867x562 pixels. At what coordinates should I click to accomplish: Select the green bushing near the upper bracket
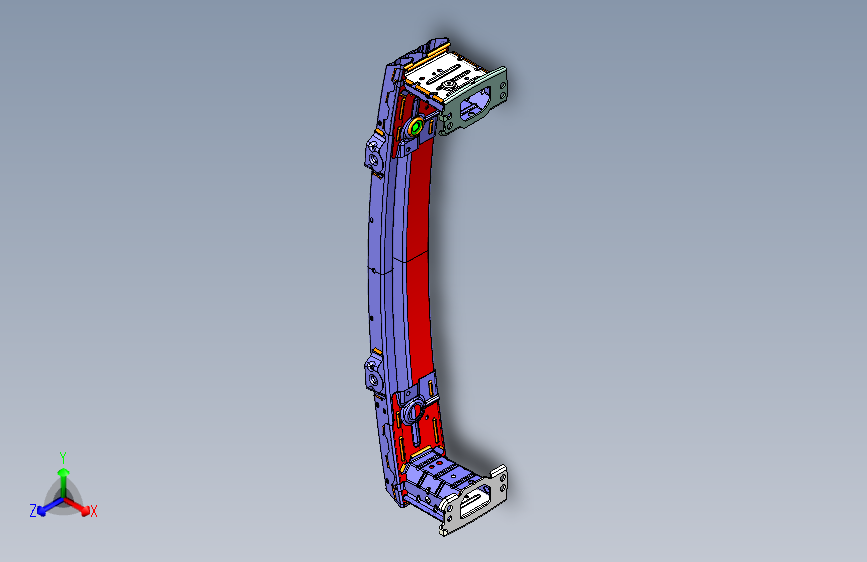click(416, 128)
